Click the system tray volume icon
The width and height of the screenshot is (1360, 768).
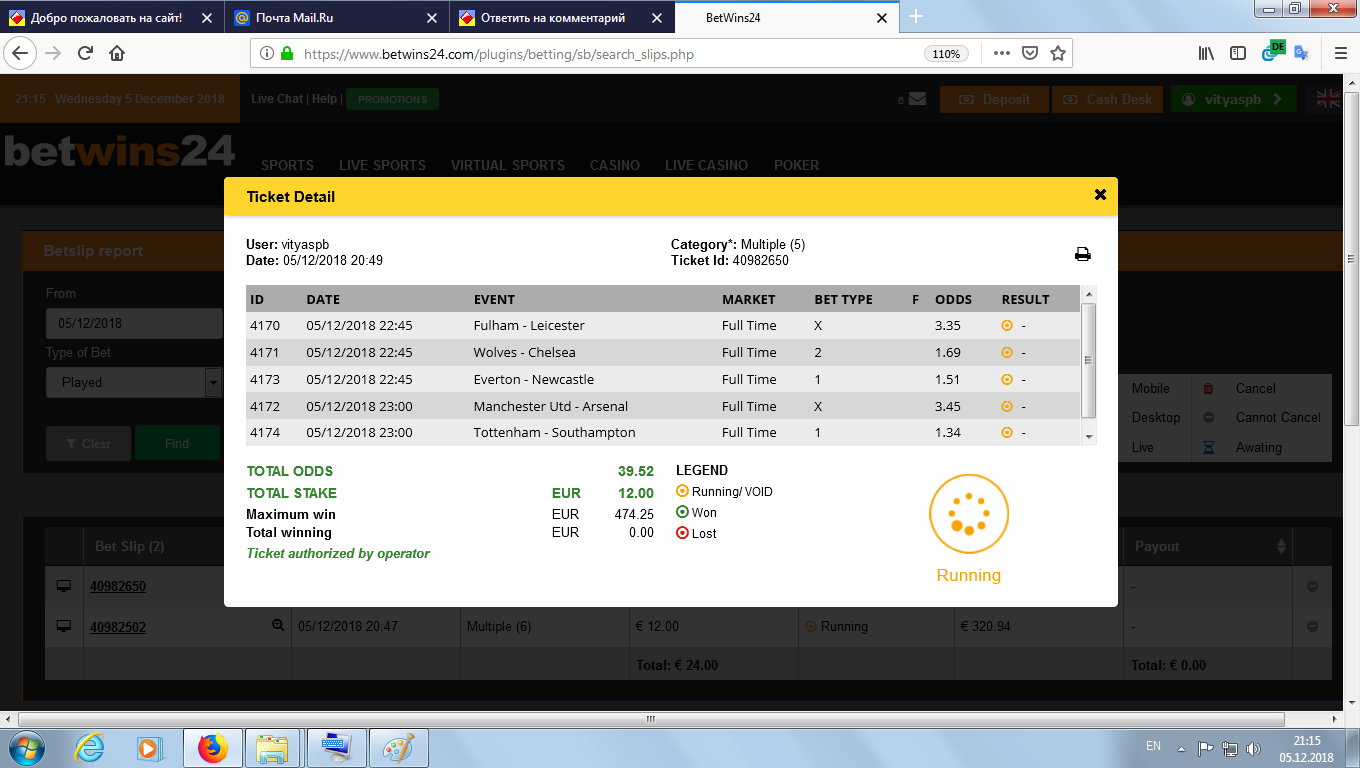tap(1254, 748)
